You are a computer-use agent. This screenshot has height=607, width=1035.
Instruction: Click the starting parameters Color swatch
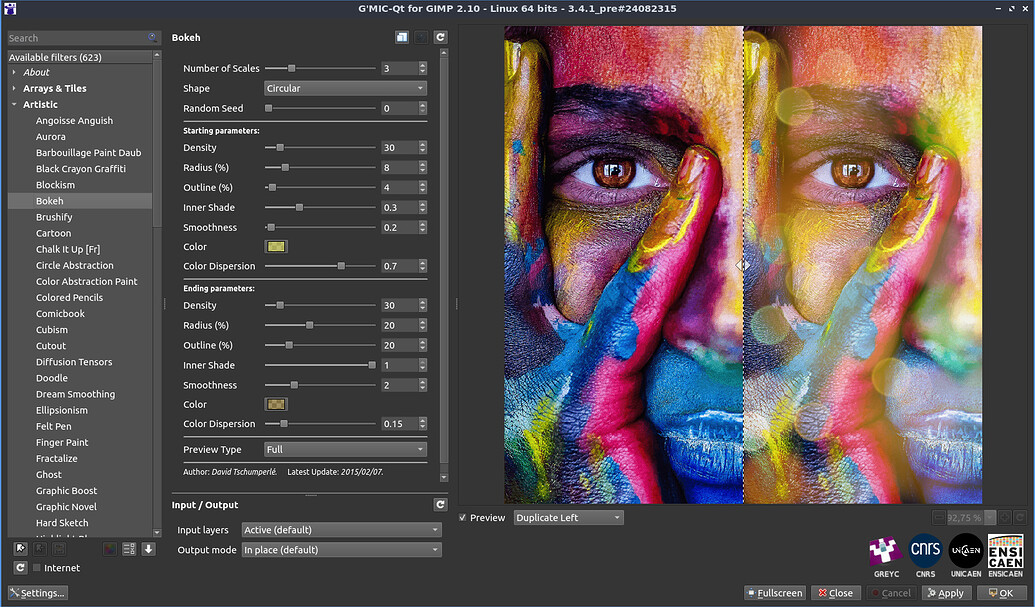[x=275, y=247]
